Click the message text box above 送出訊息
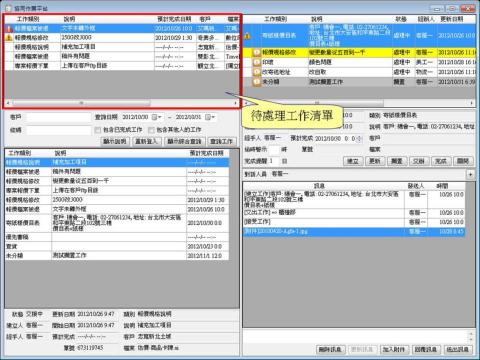The width and height of the screenshot is (480, 360). 356,336
